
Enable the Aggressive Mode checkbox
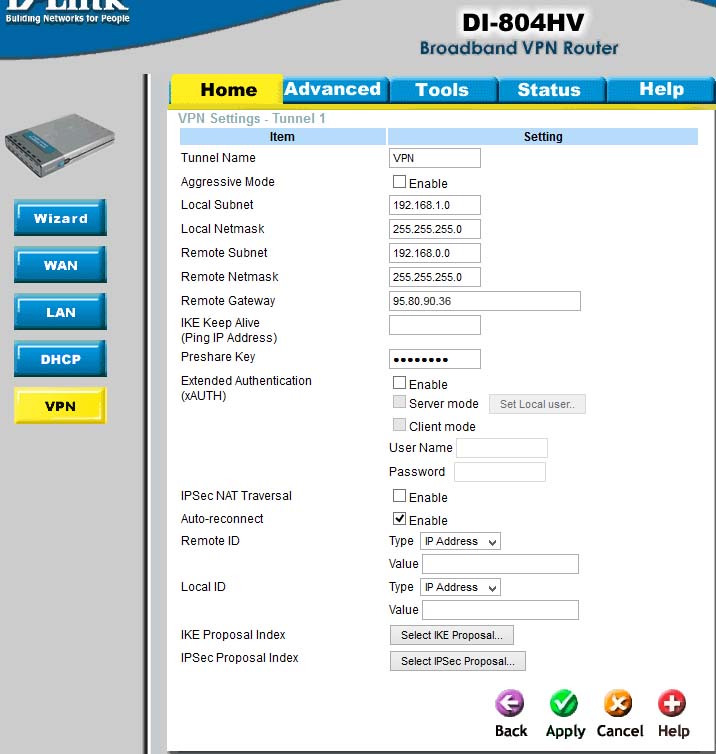[x=399, y=182]
